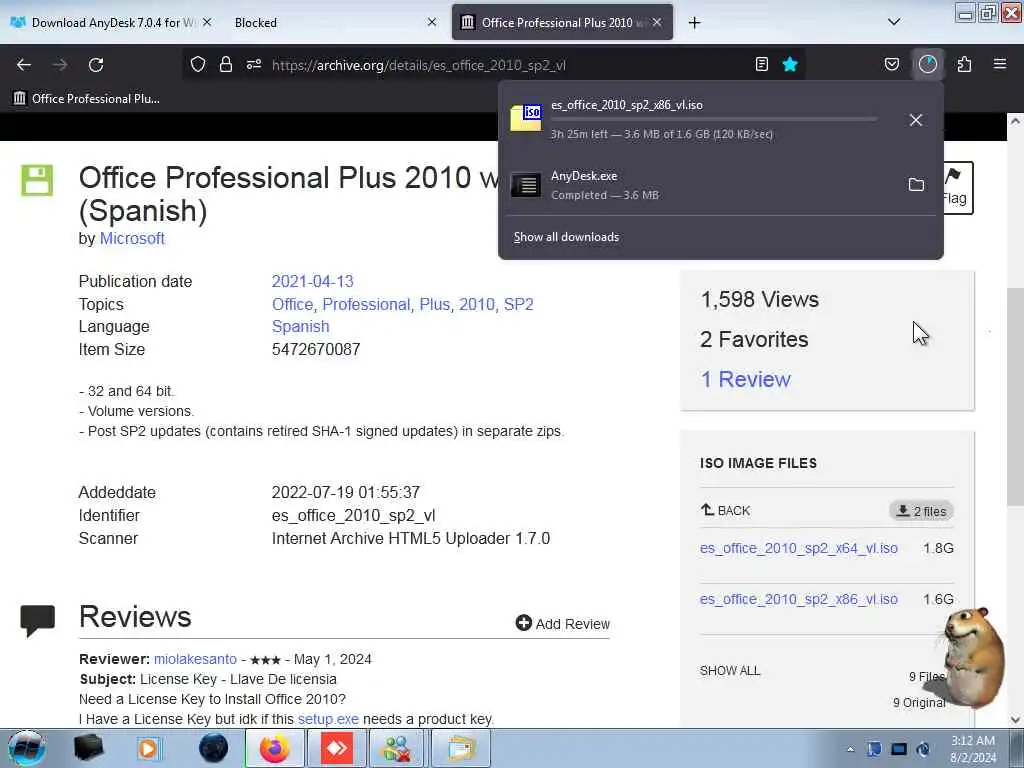The image size is (1024, 768).
Task: Open the media player taskbar icon
Action: [149, 748]
